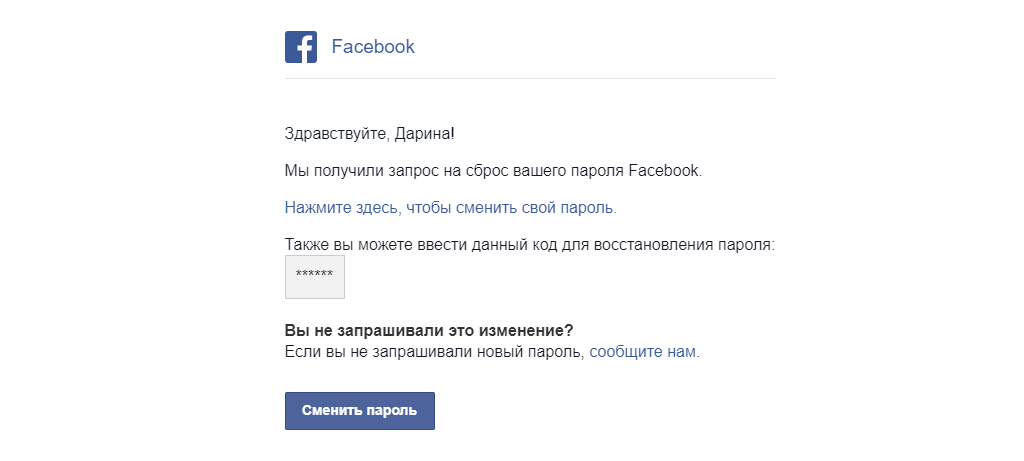Click the horizontal divider under the header
Viewport: 1024px width, 461px height.
click(530, 78)
